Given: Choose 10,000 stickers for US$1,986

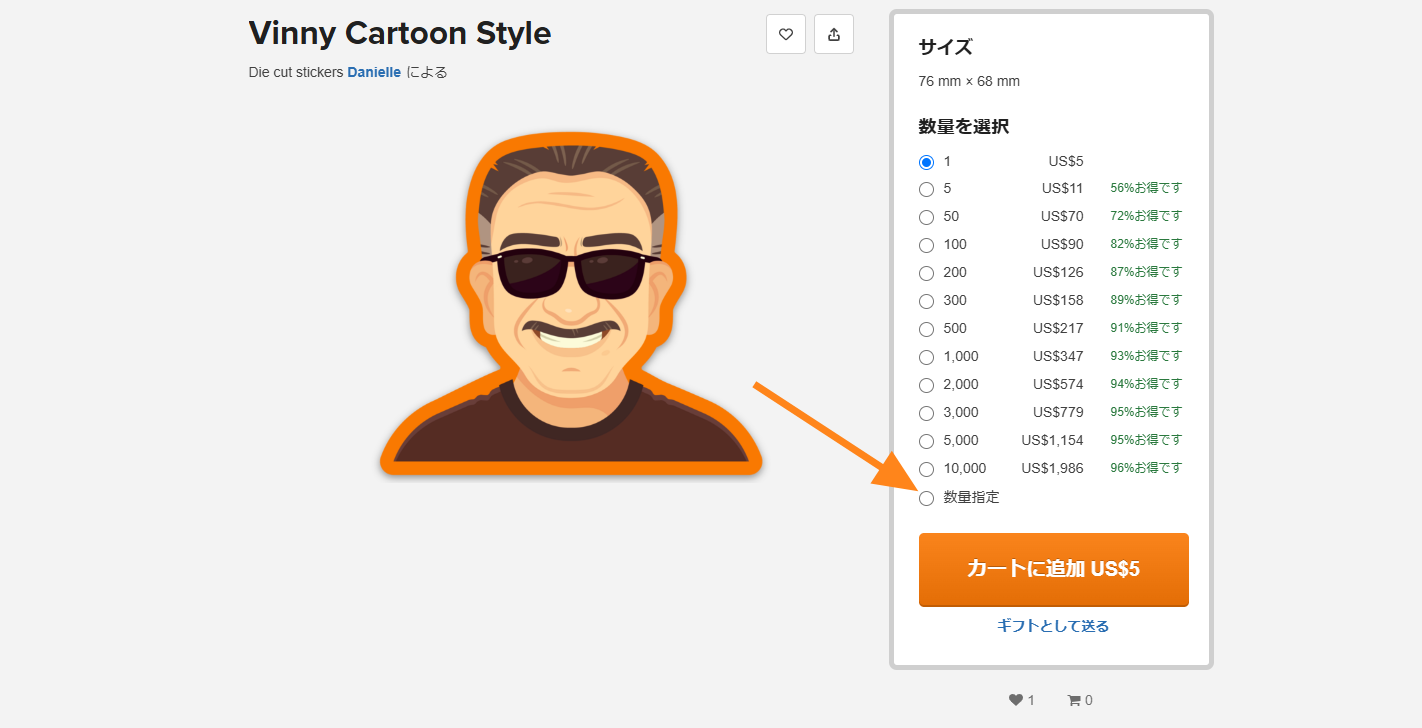Looking at the screenshot, I should click(x=926, y=469).
